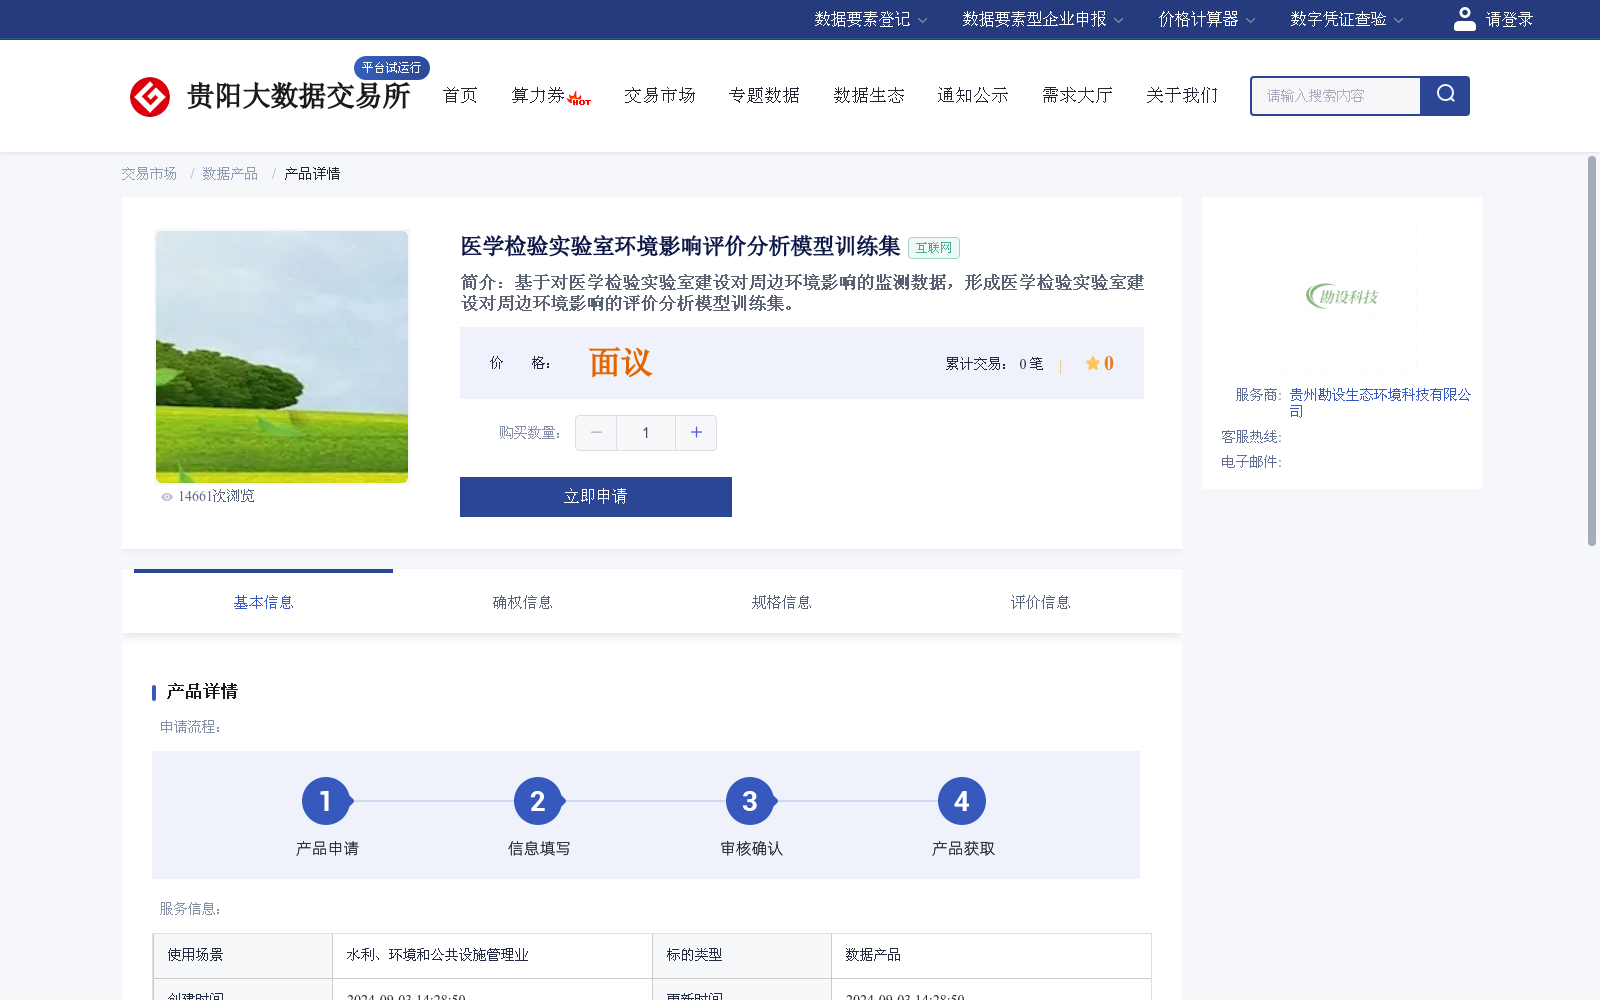Screen dimensions: 1600x1000
Task: Click the 请登录 link
Action: 1509,19
